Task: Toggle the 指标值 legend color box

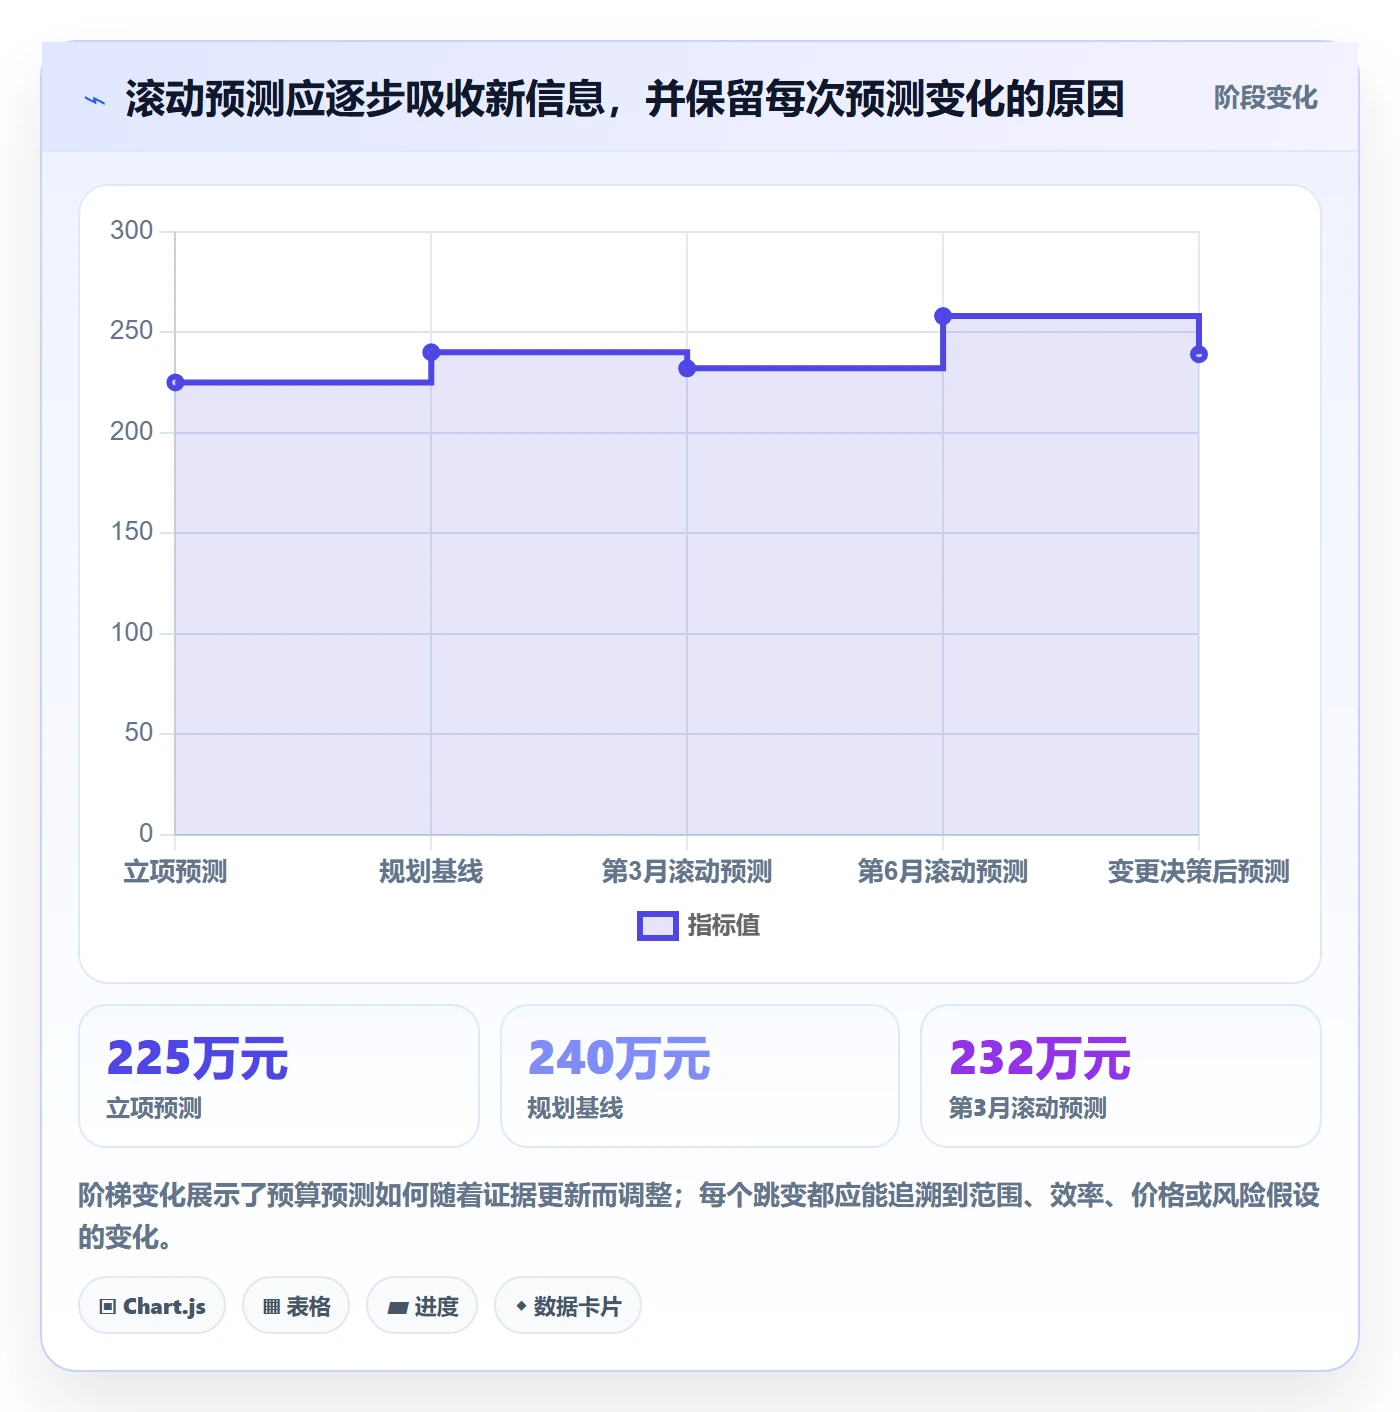Action: 658,926
